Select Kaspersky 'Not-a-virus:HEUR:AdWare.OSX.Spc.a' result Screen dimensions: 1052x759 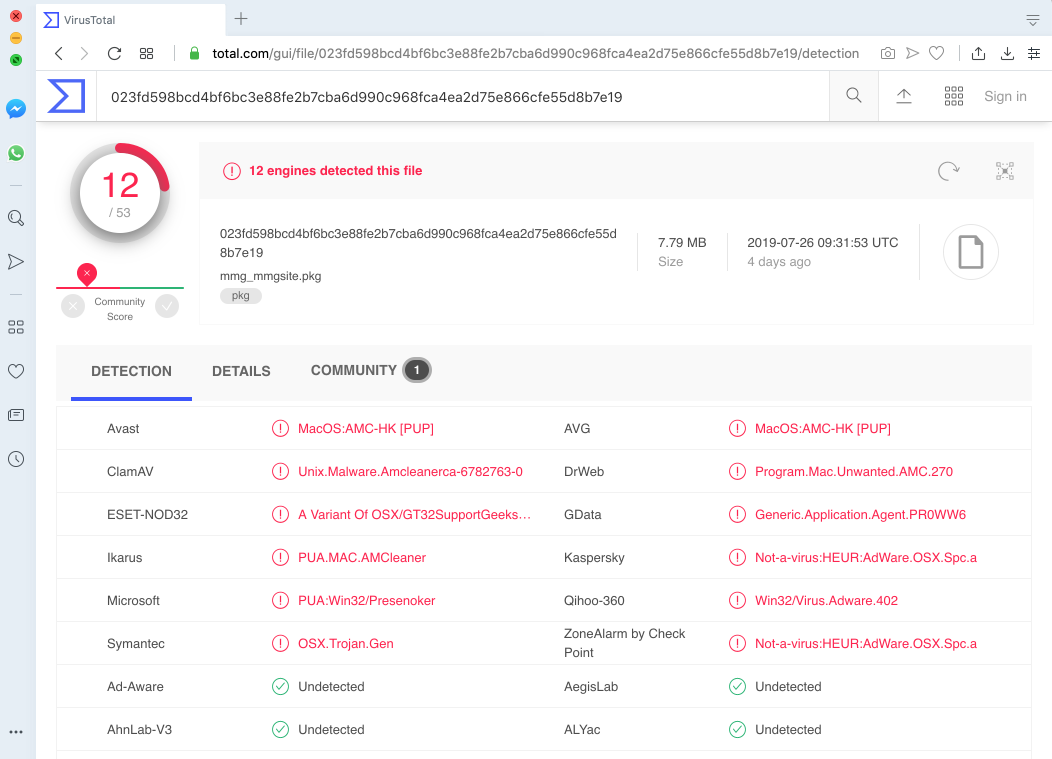click(865, 557)
